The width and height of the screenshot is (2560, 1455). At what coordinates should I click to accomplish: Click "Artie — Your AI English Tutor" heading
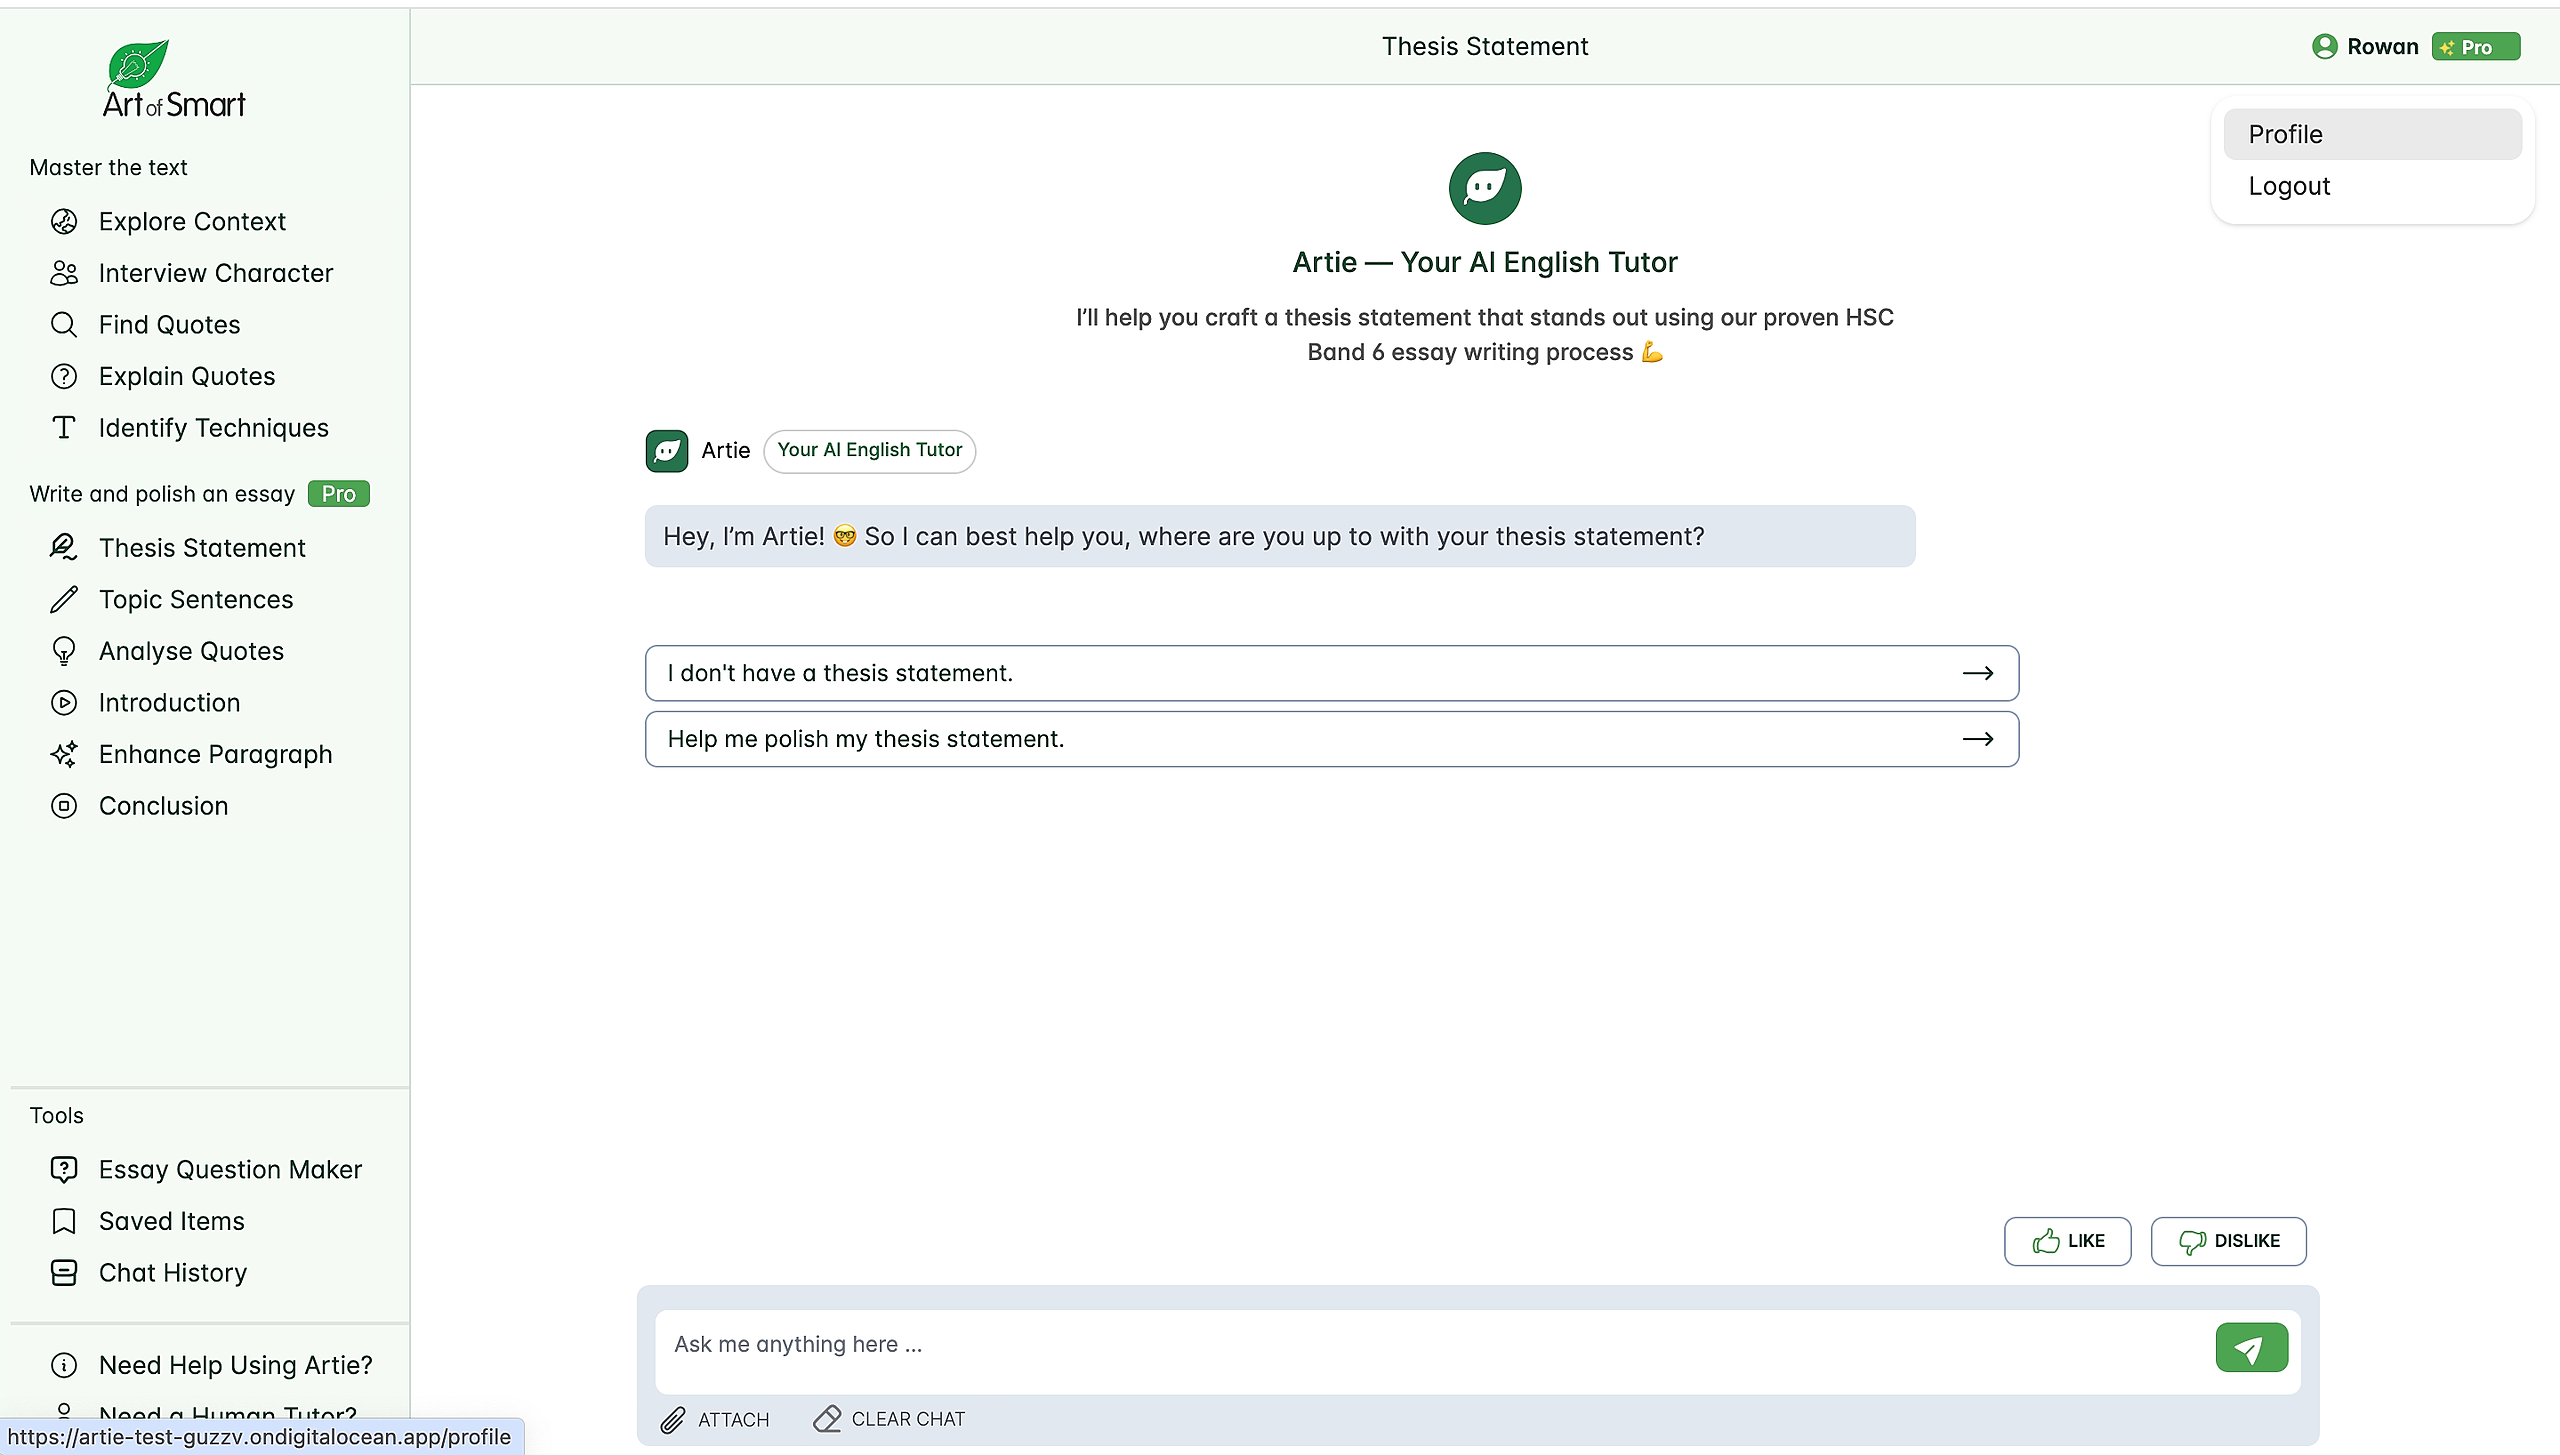pos(1485,262)
